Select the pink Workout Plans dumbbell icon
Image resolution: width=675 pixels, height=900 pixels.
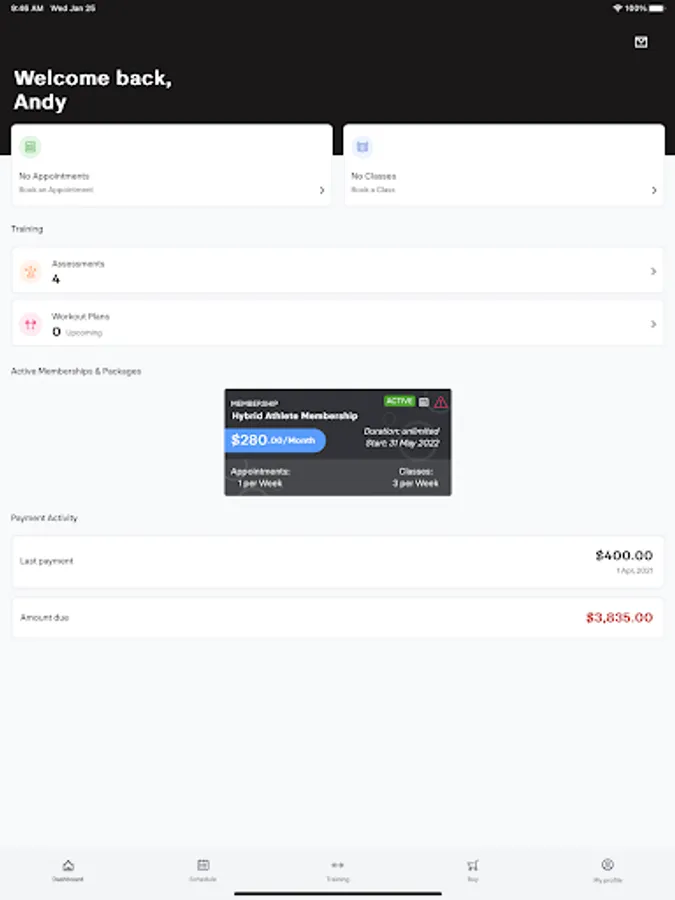(x=30, y=324)
